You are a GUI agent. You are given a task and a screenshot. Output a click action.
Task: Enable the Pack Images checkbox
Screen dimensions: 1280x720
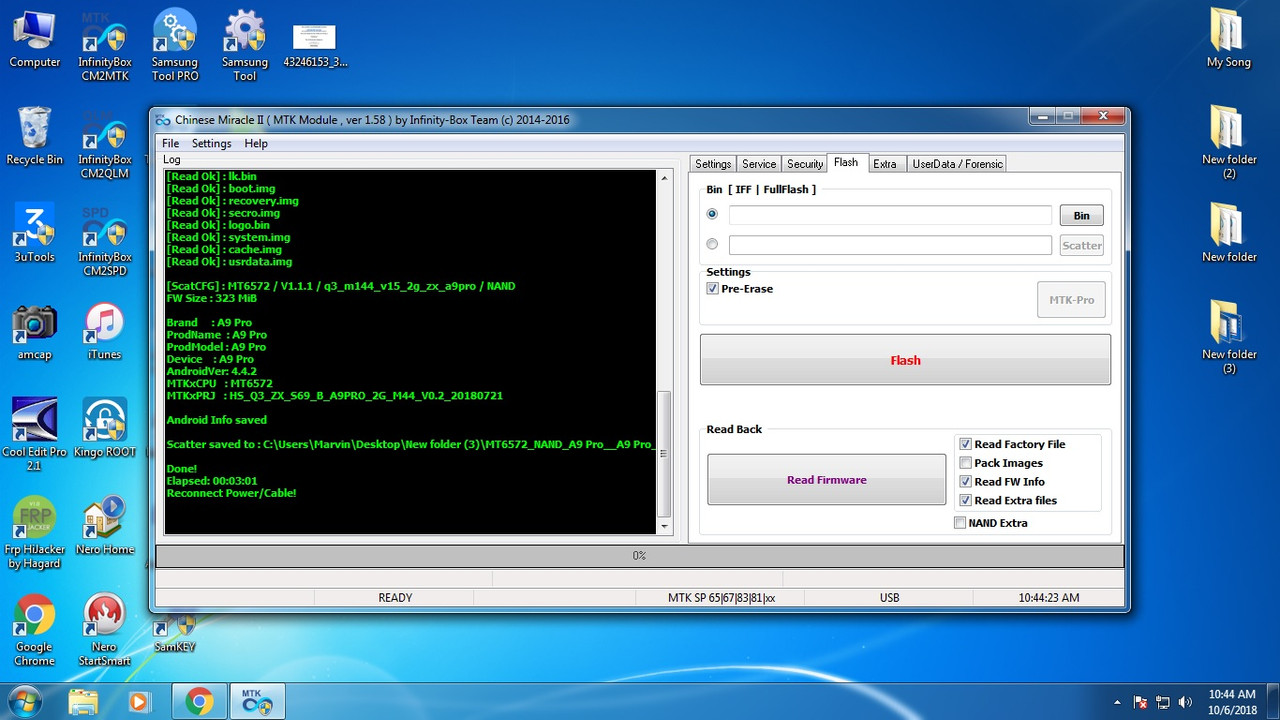[965, 463]
